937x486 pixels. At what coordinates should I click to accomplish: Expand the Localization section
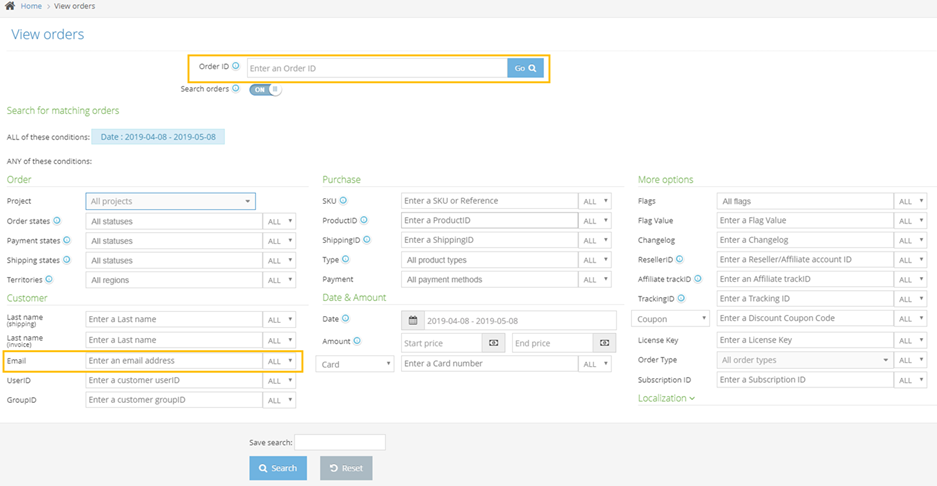pyautogui.click(x=666, y=398)
